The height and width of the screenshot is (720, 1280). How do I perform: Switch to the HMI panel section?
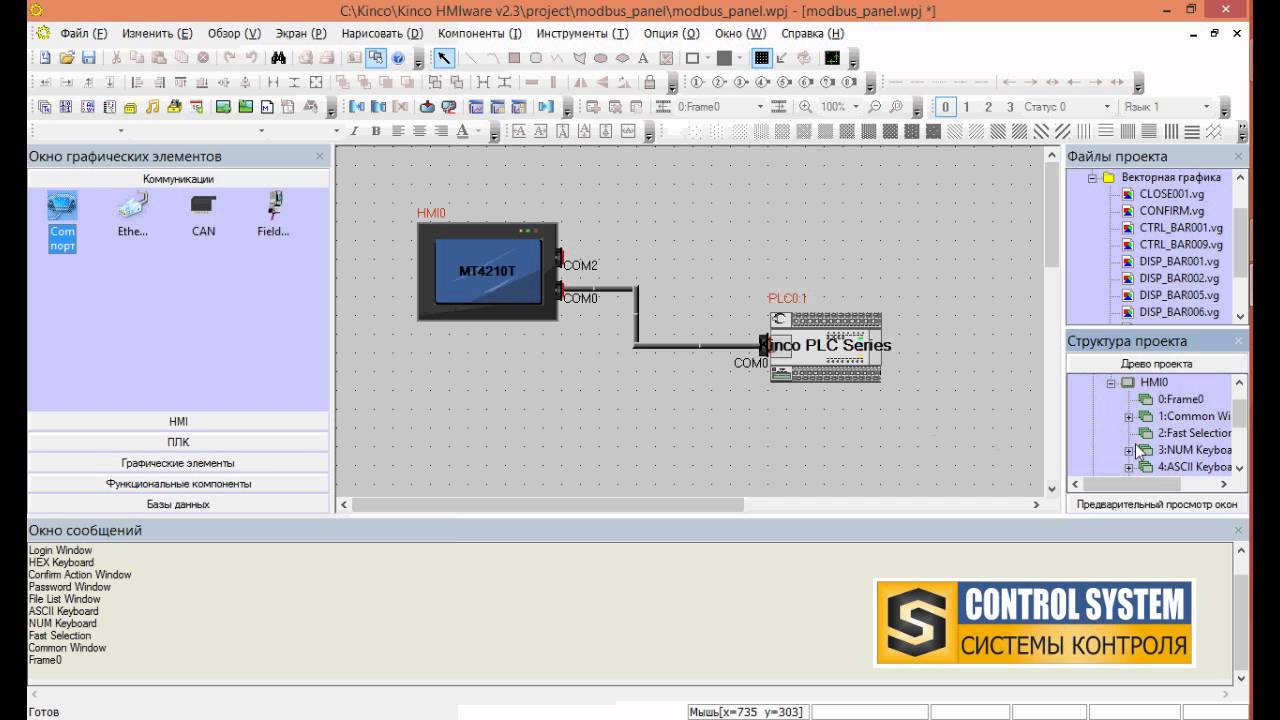[x=178, y=421]
